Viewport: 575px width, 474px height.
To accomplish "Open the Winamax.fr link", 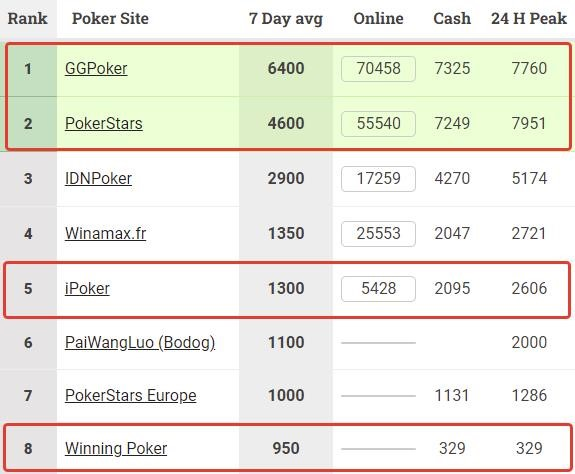I will coord(106,234).
